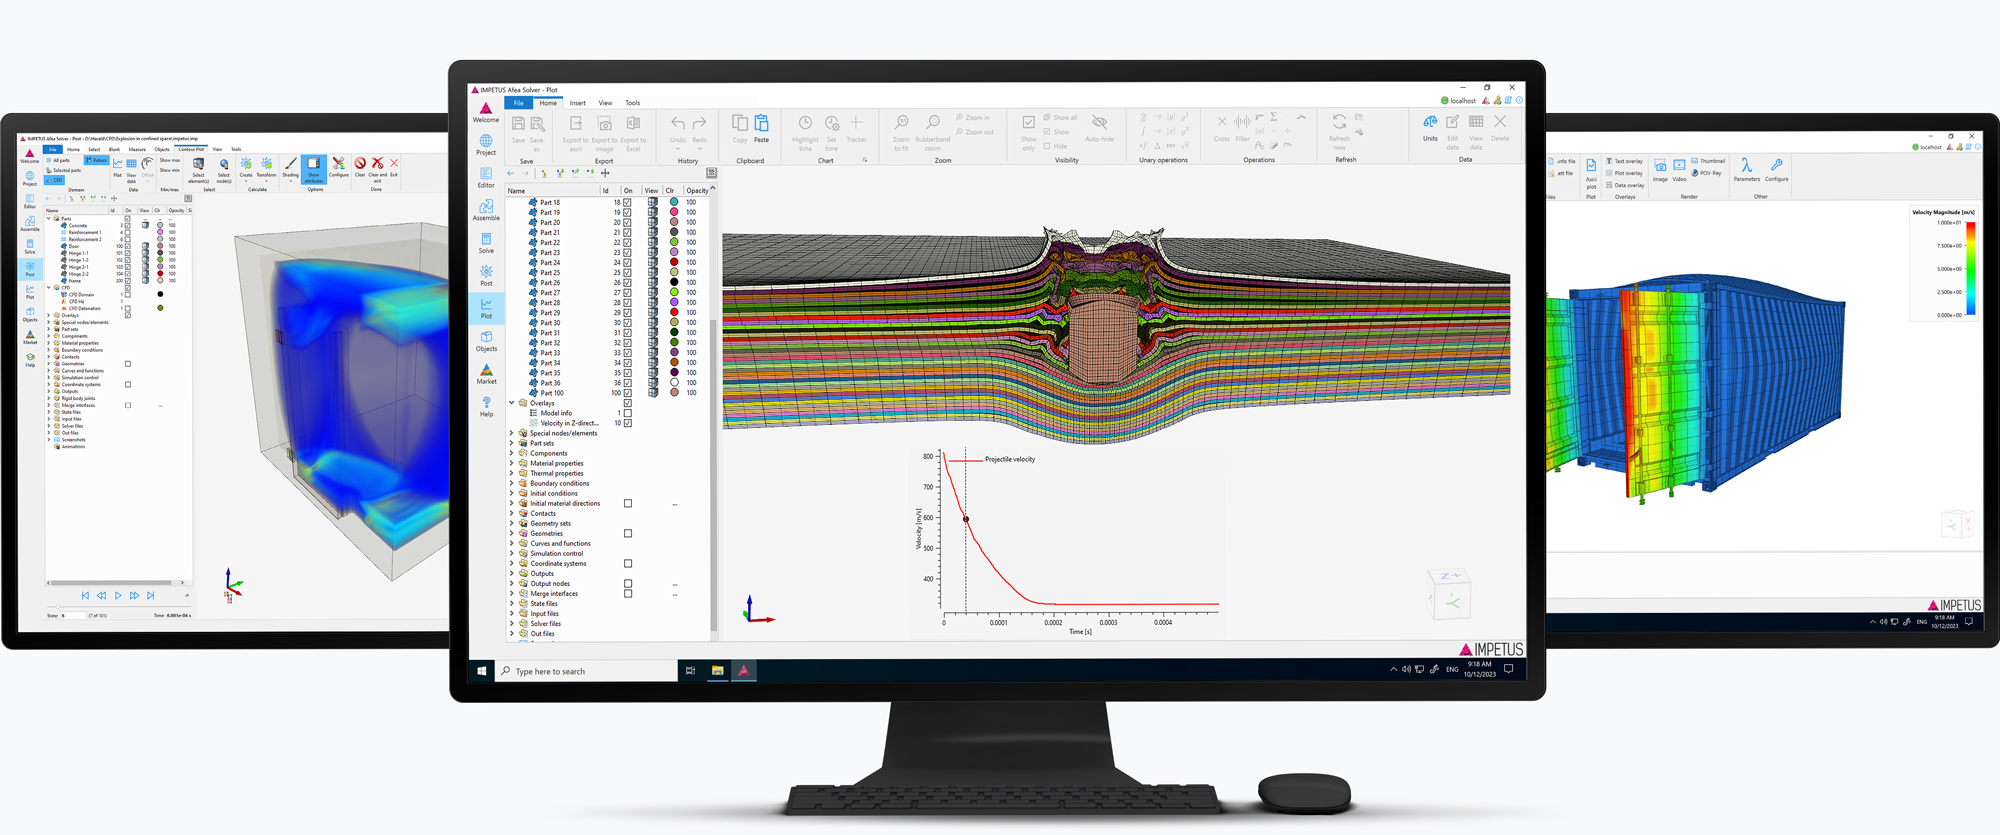
Task: Expand the Solver files node
Action: pos(512,623)
